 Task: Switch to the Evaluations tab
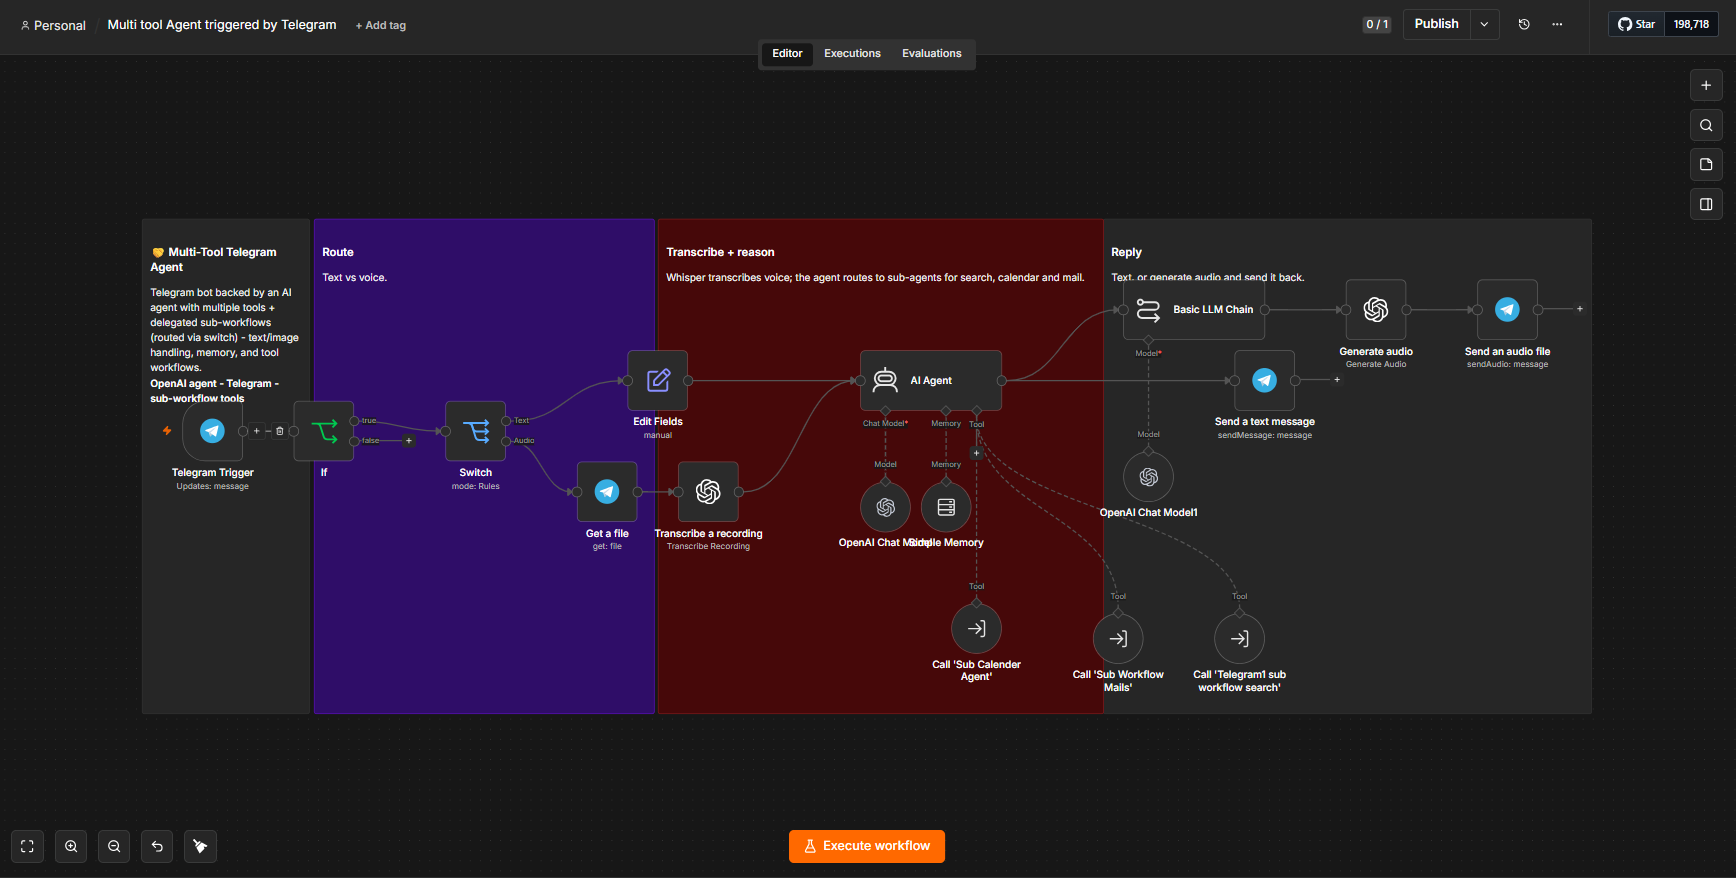point(932,54)
